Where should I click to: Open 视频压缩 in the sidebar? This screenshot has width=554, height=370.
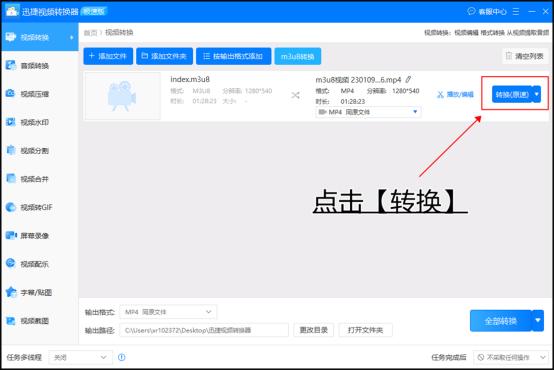click(40, 94)
